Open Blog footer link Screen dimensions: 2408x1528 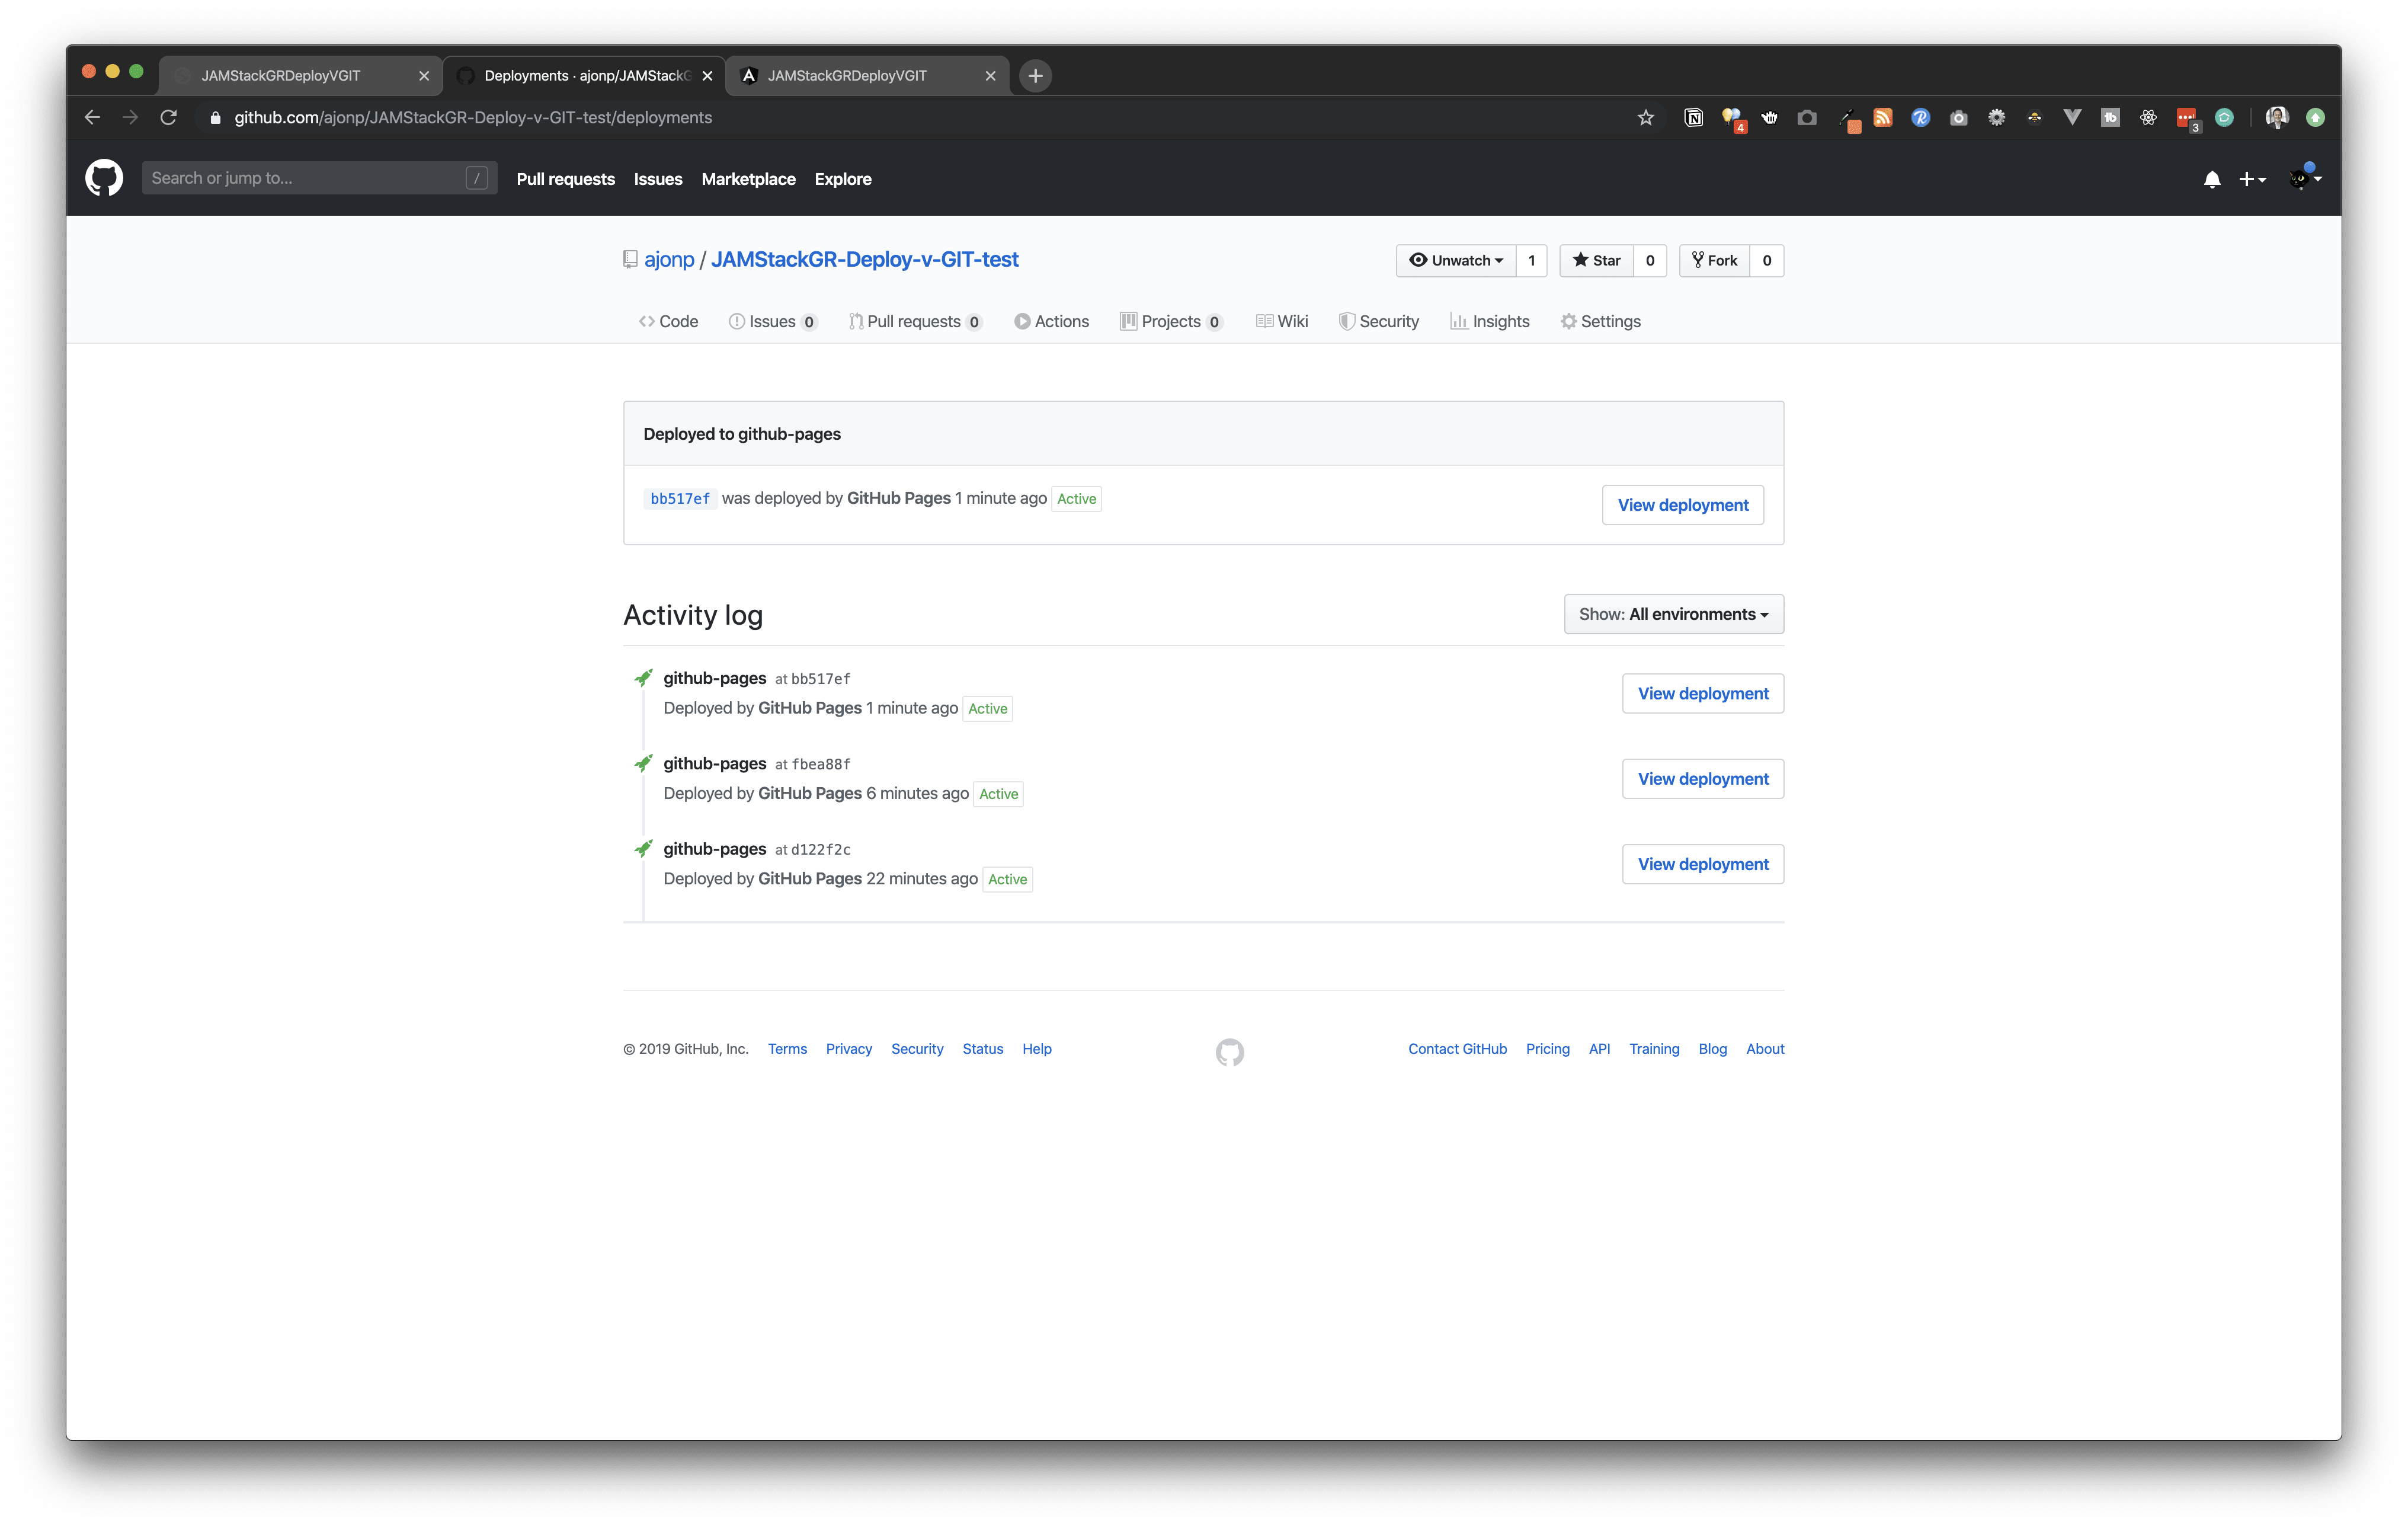coord(1712,1048)
